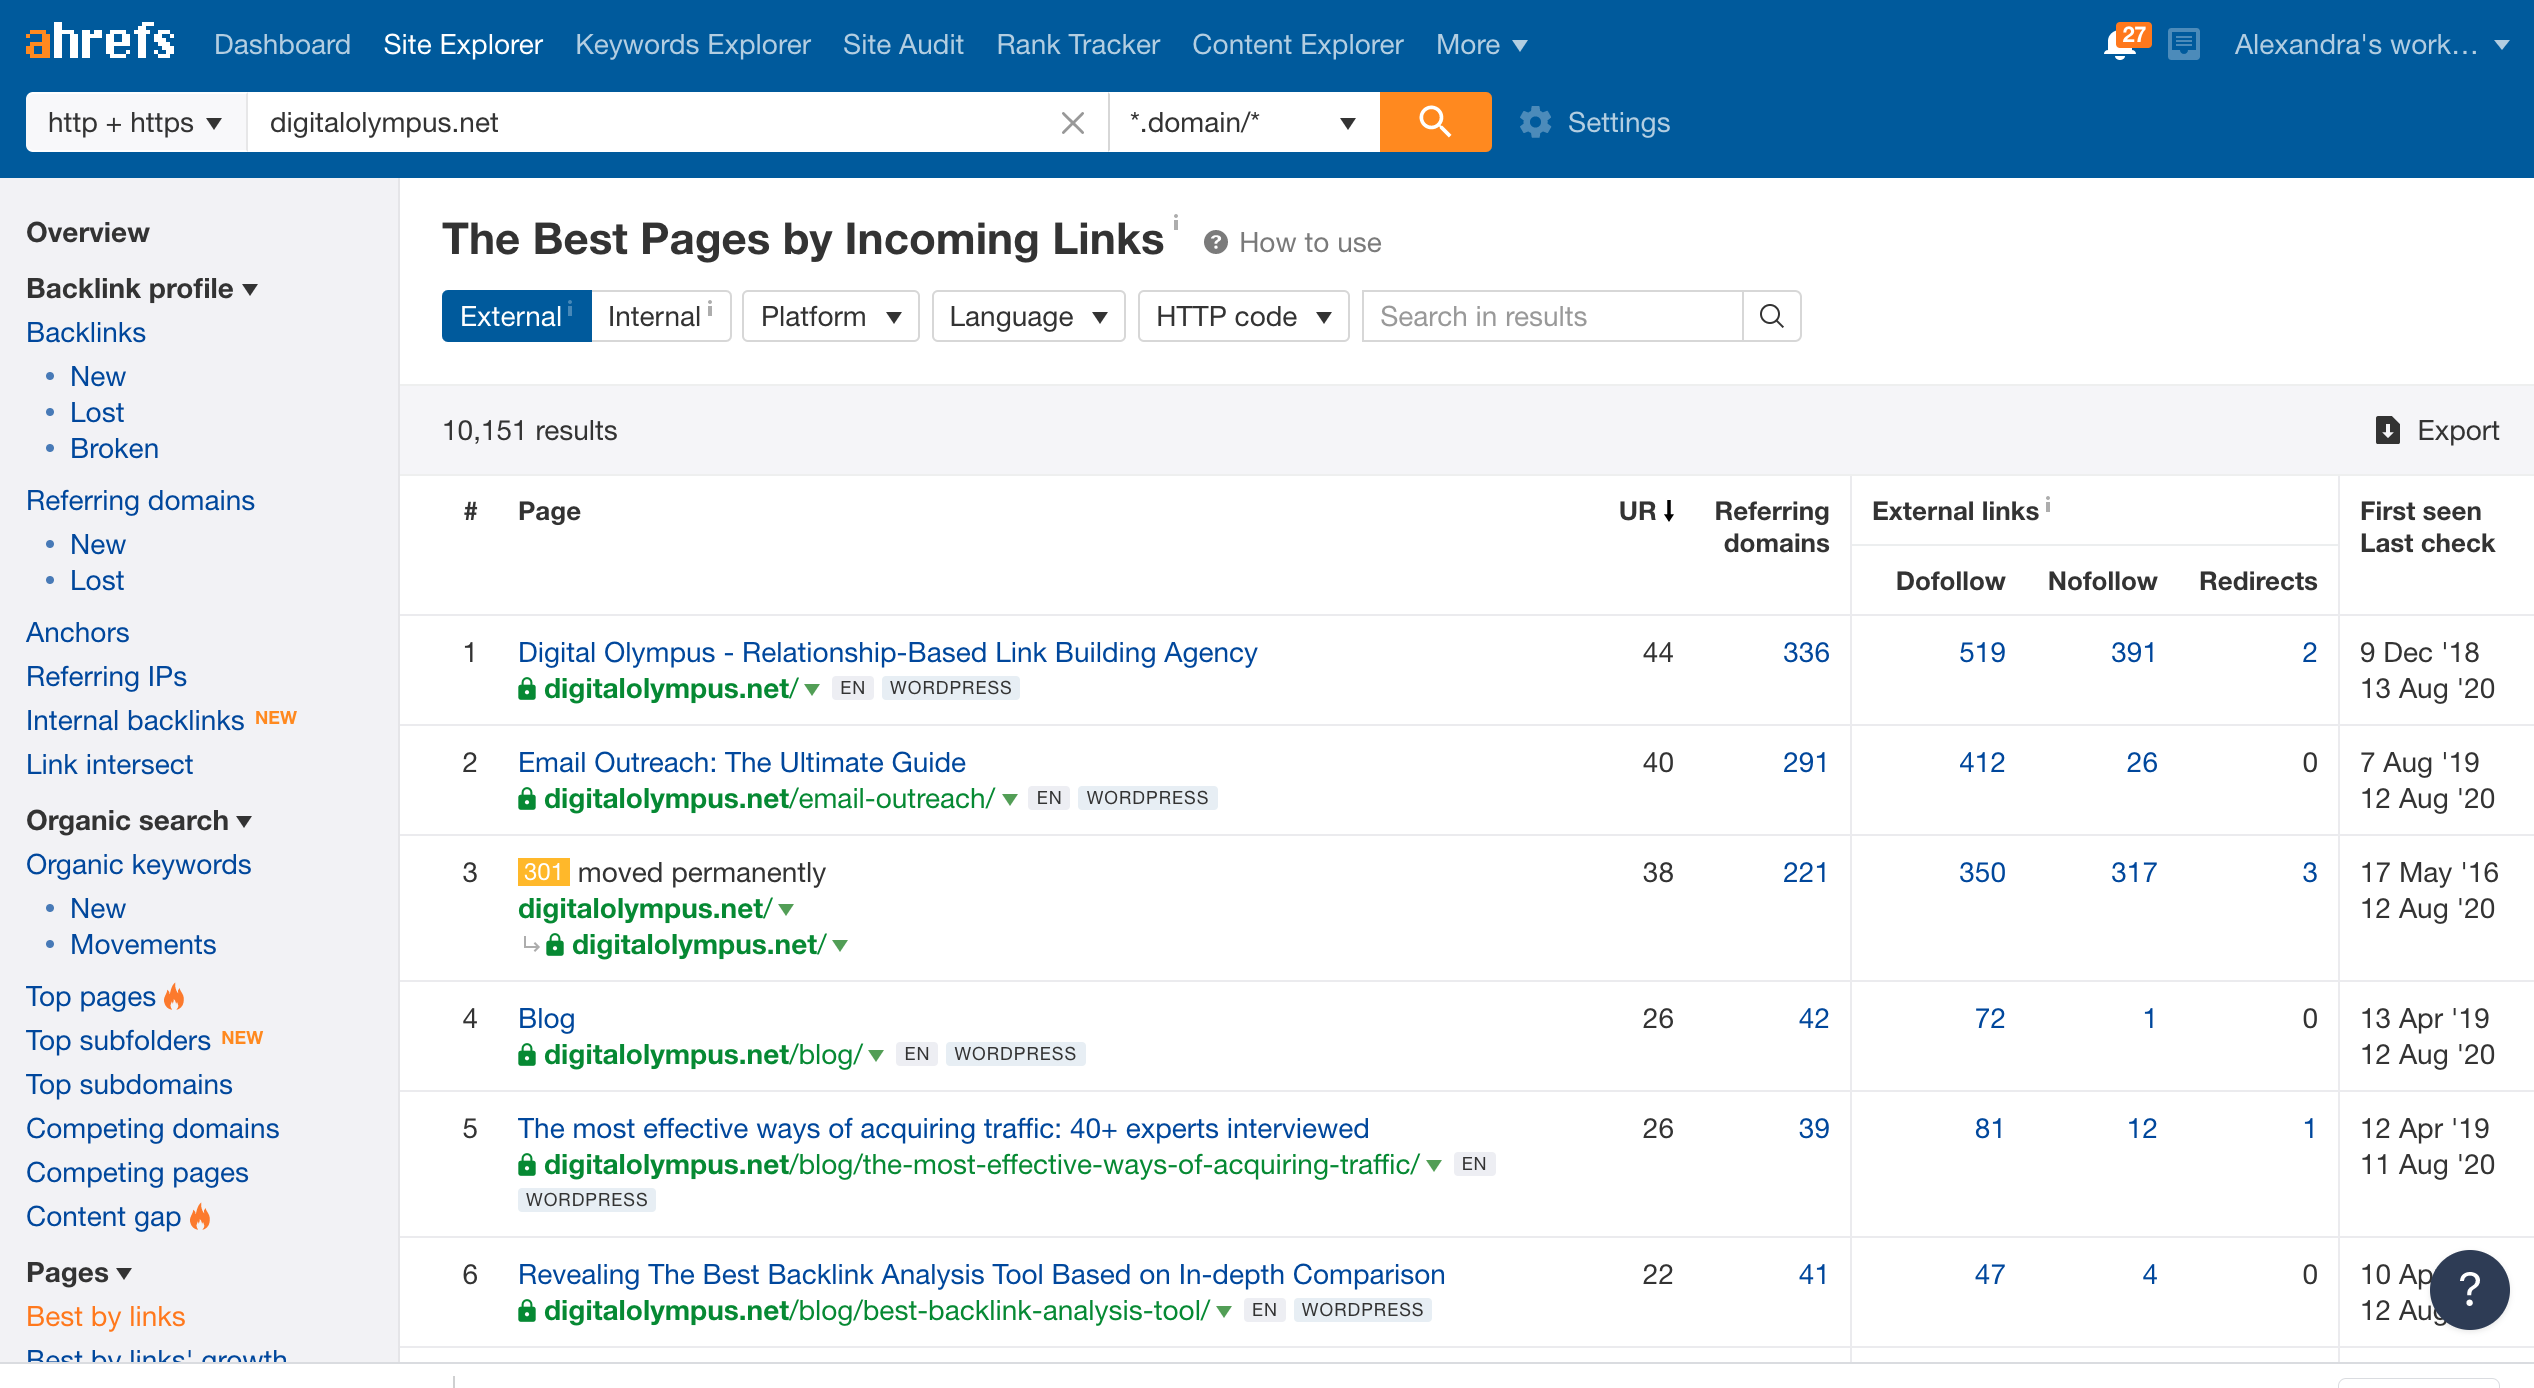The image size is (2534, 1388).
Task: Open the messages icon in header
Action: coord(2184,45)
